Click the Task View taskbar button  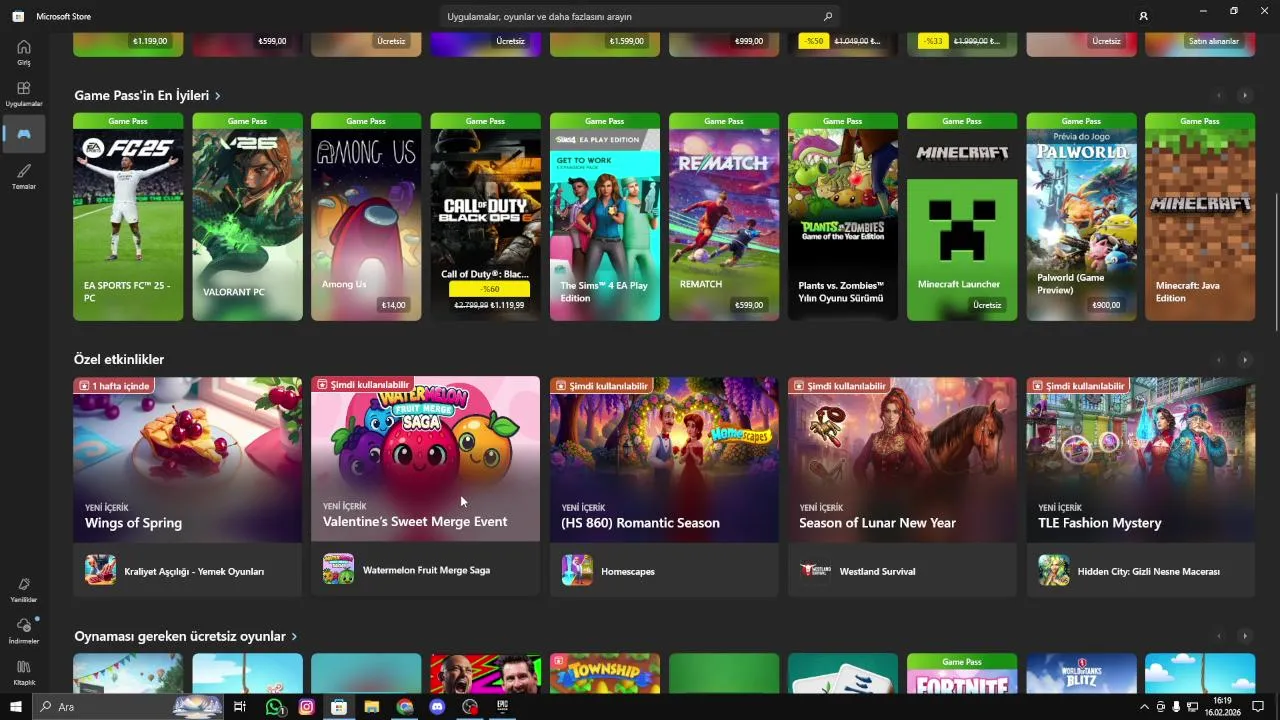pyautogui.click(x=240, y=707)
